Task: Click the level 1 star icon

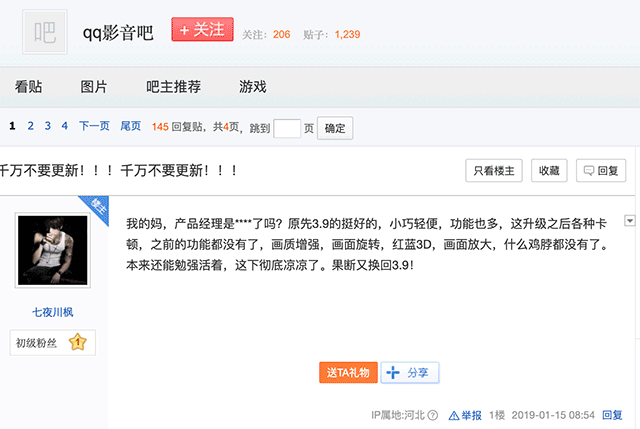Action: coord(78,342)
